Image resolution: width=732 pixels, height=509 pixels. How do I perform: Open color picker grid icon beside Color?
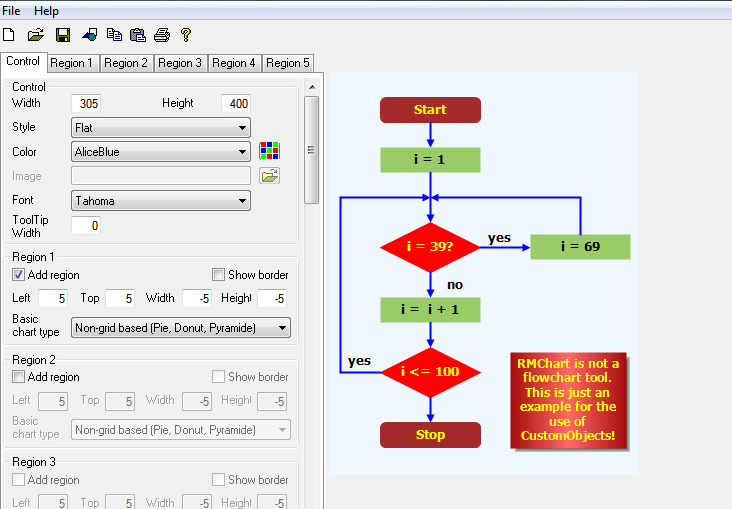[269, 151]
